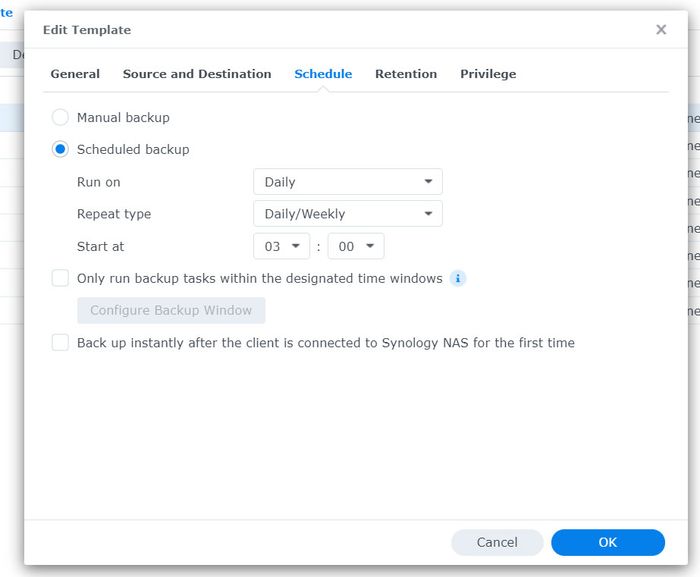Go to the Retention tab
Image resolution: width=700 pixels, height=577 pixels.
coord(406,74)
